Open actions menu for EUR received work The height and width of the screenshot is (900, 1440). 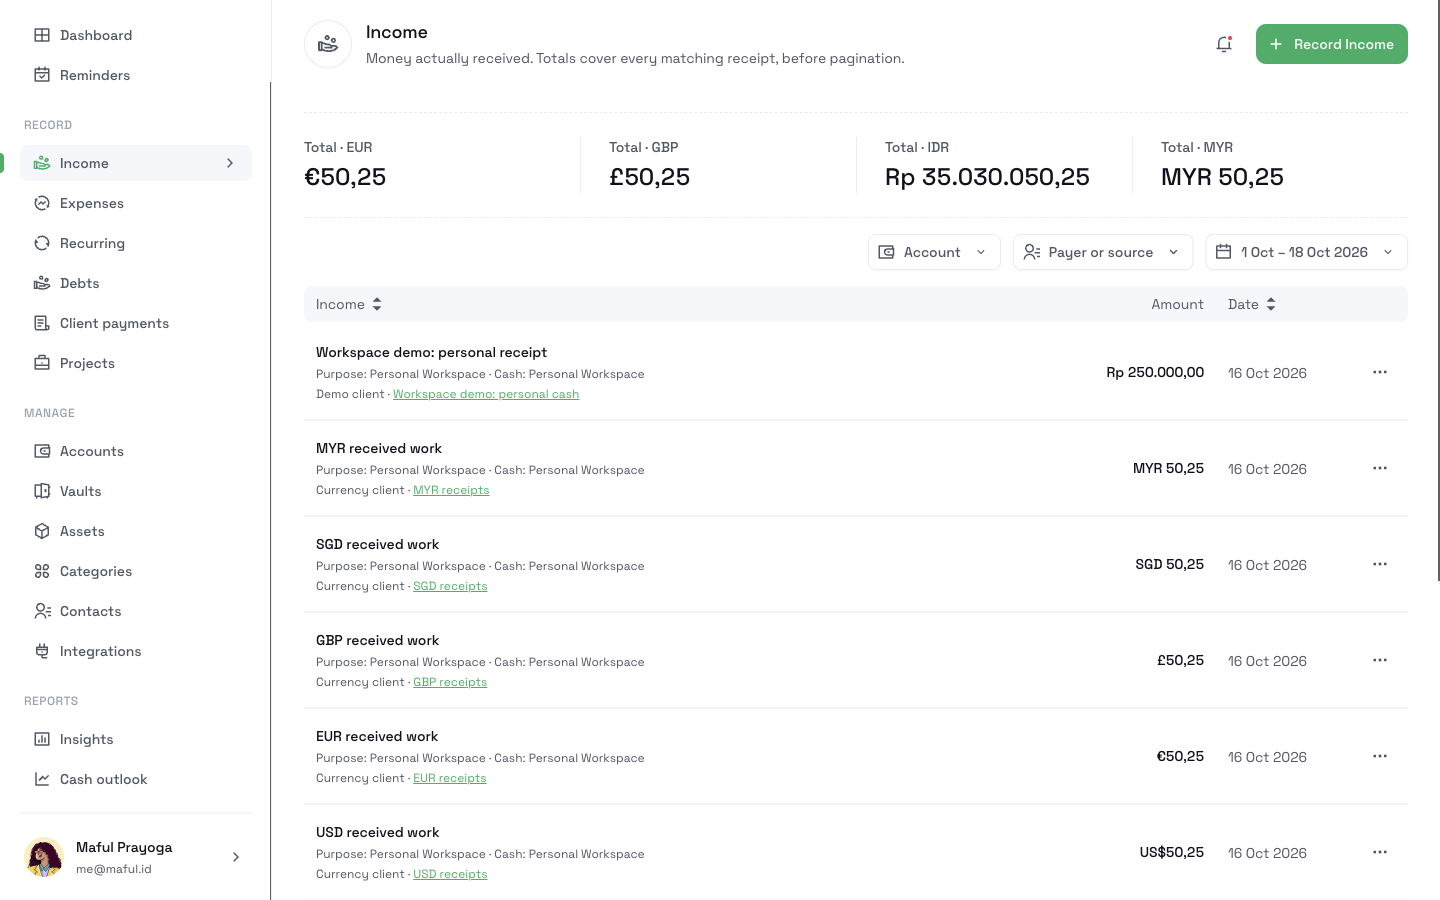[1380, 756]
